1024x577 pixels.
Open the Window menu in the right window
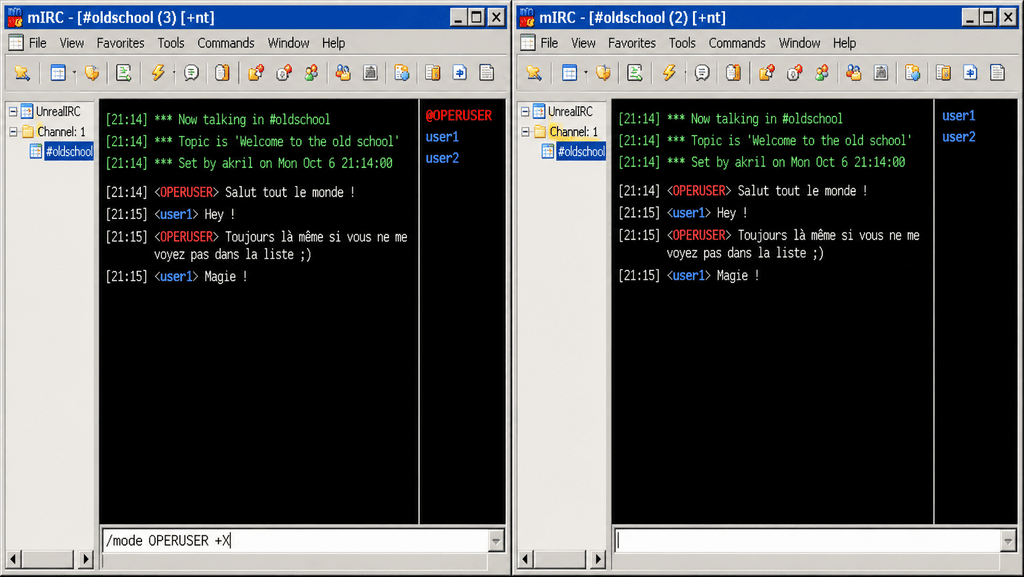[x=799, y=43]
